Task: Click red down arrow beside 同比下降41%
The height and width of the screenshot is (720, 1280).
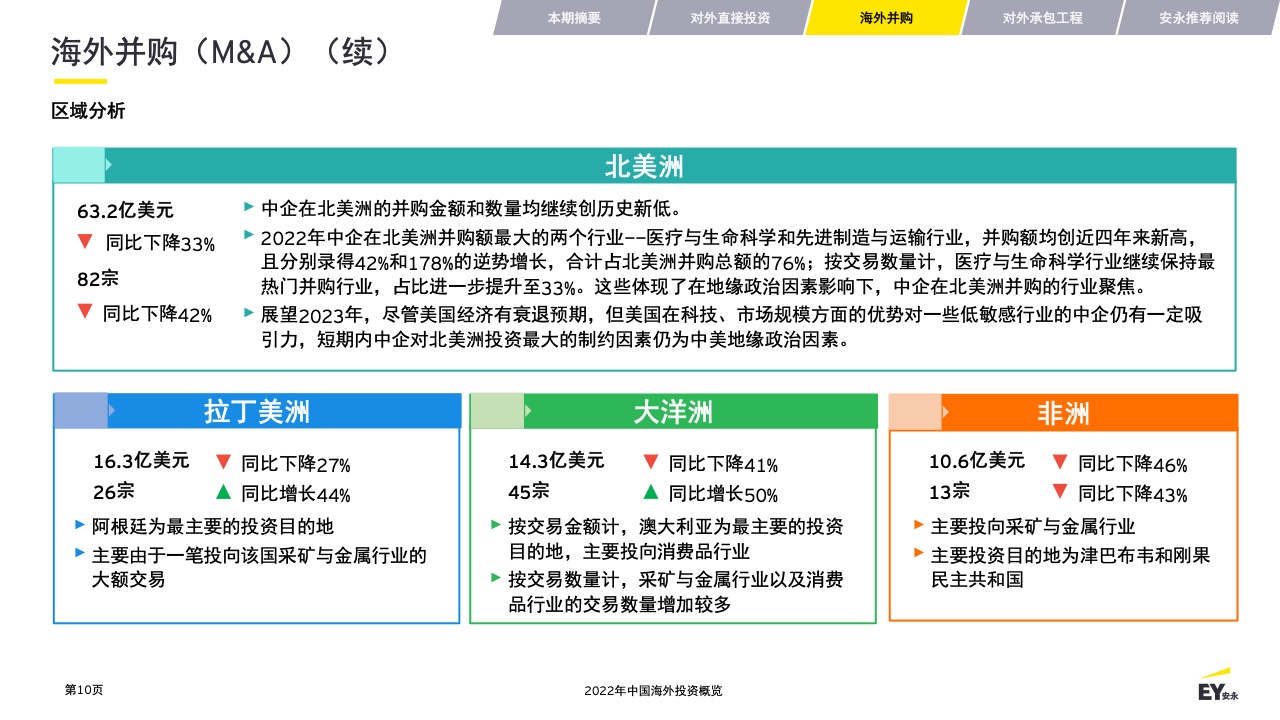Action: tap(650, 462)
